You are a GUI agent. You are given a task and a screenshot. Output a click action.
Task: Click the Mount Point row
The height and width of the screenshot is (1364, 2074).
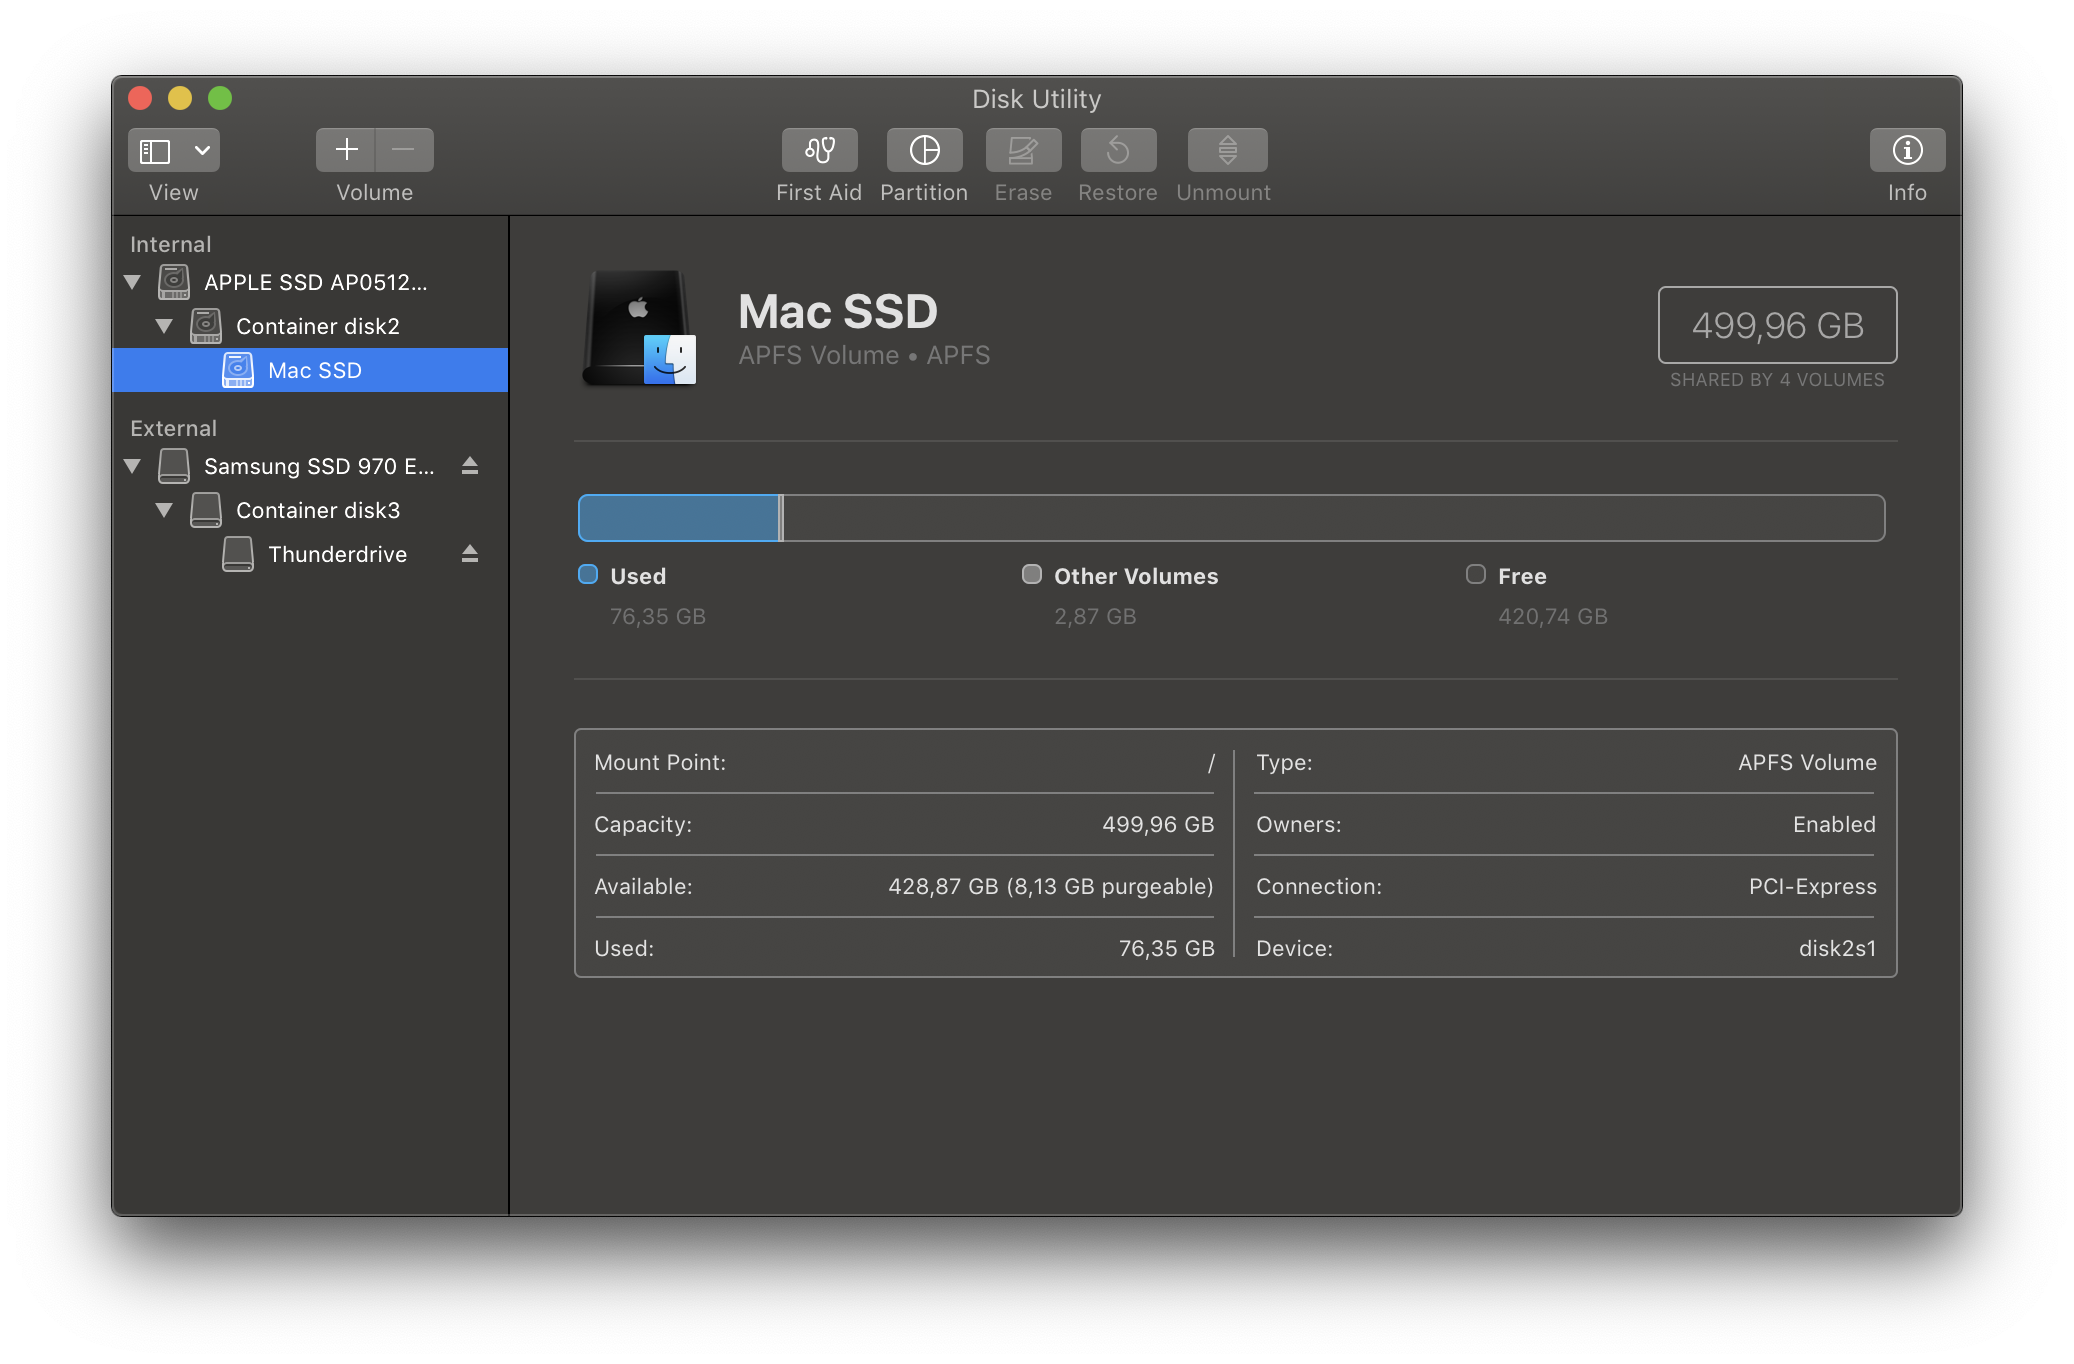(x=904, y=762)
